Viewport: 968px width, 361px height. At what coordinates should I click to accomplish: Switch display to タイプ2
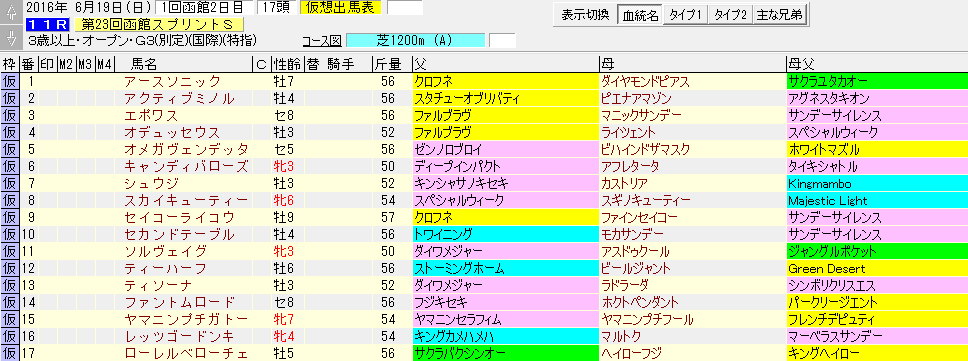730,15
